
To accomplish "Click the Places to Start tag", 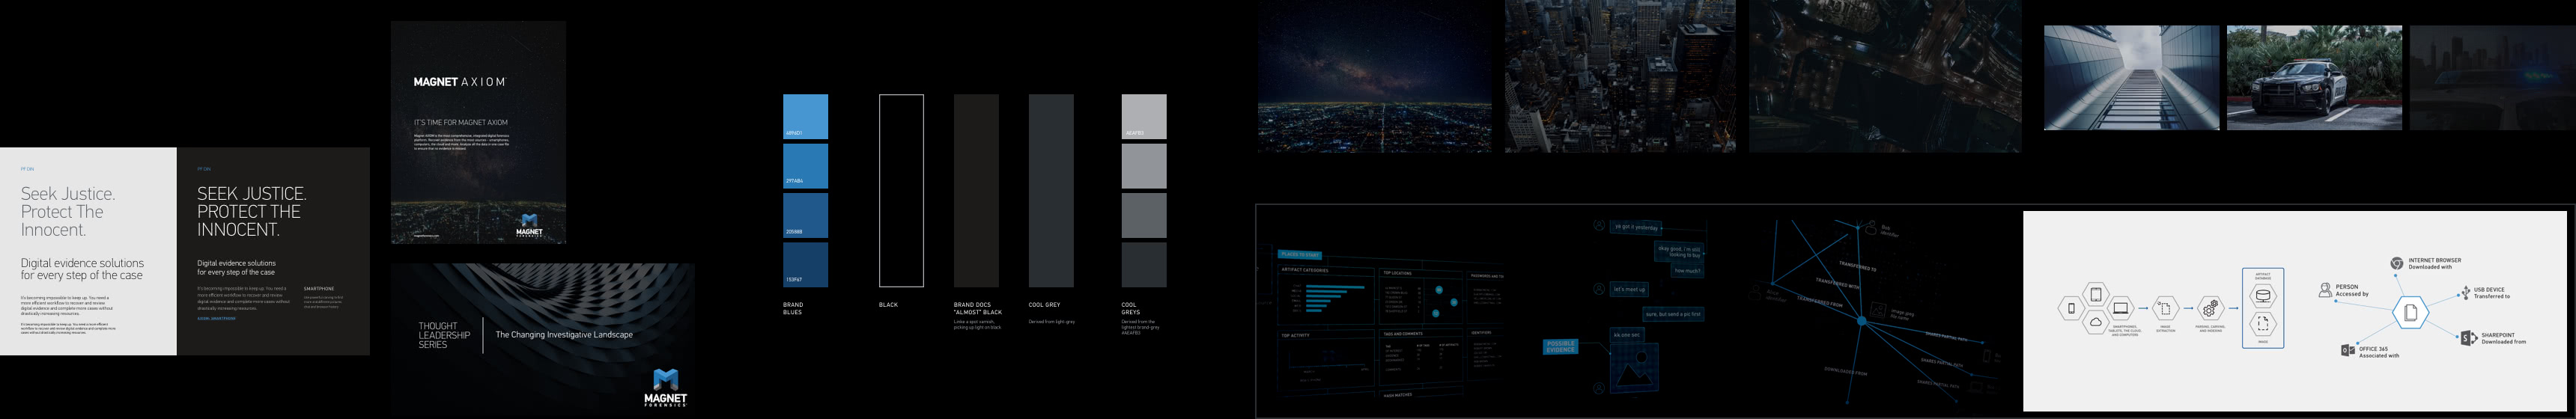I will [1300, 255].
